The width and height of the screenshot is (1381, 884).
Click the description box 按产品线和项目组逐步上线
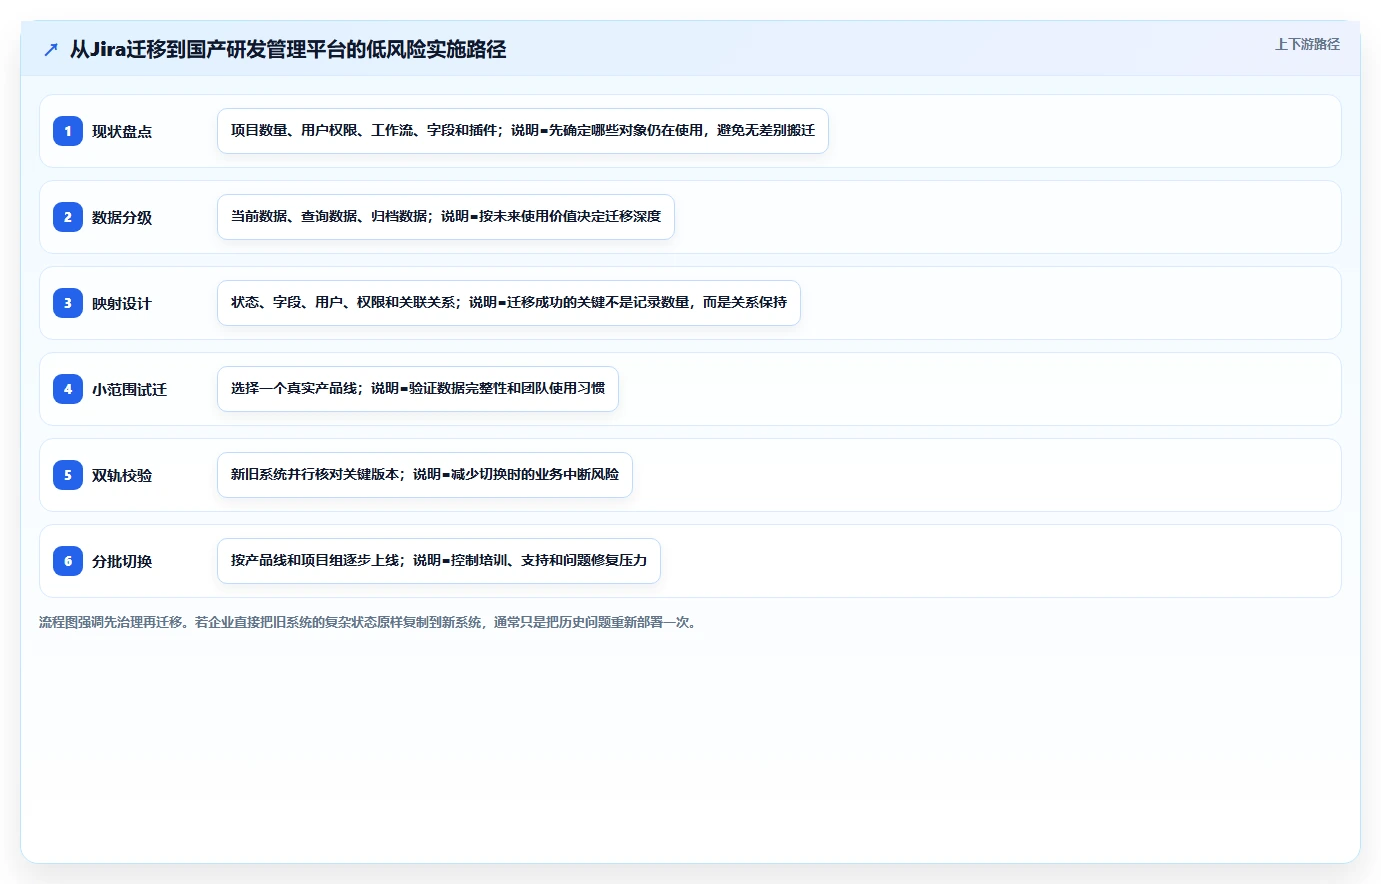point(439,561)
